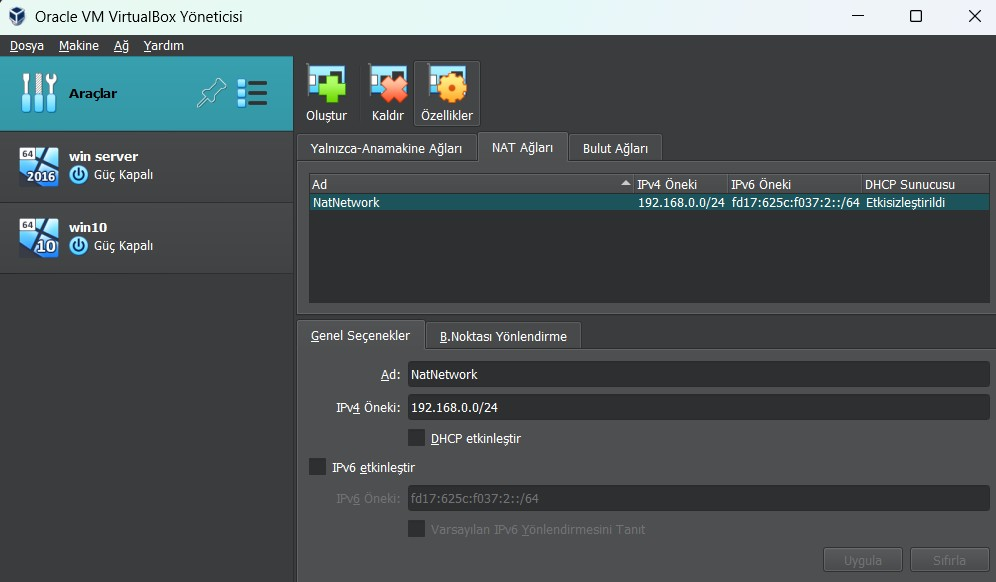Click fd17:625c:f037:2::/64 table cell
Screen dimensions: 996x582
795,203
